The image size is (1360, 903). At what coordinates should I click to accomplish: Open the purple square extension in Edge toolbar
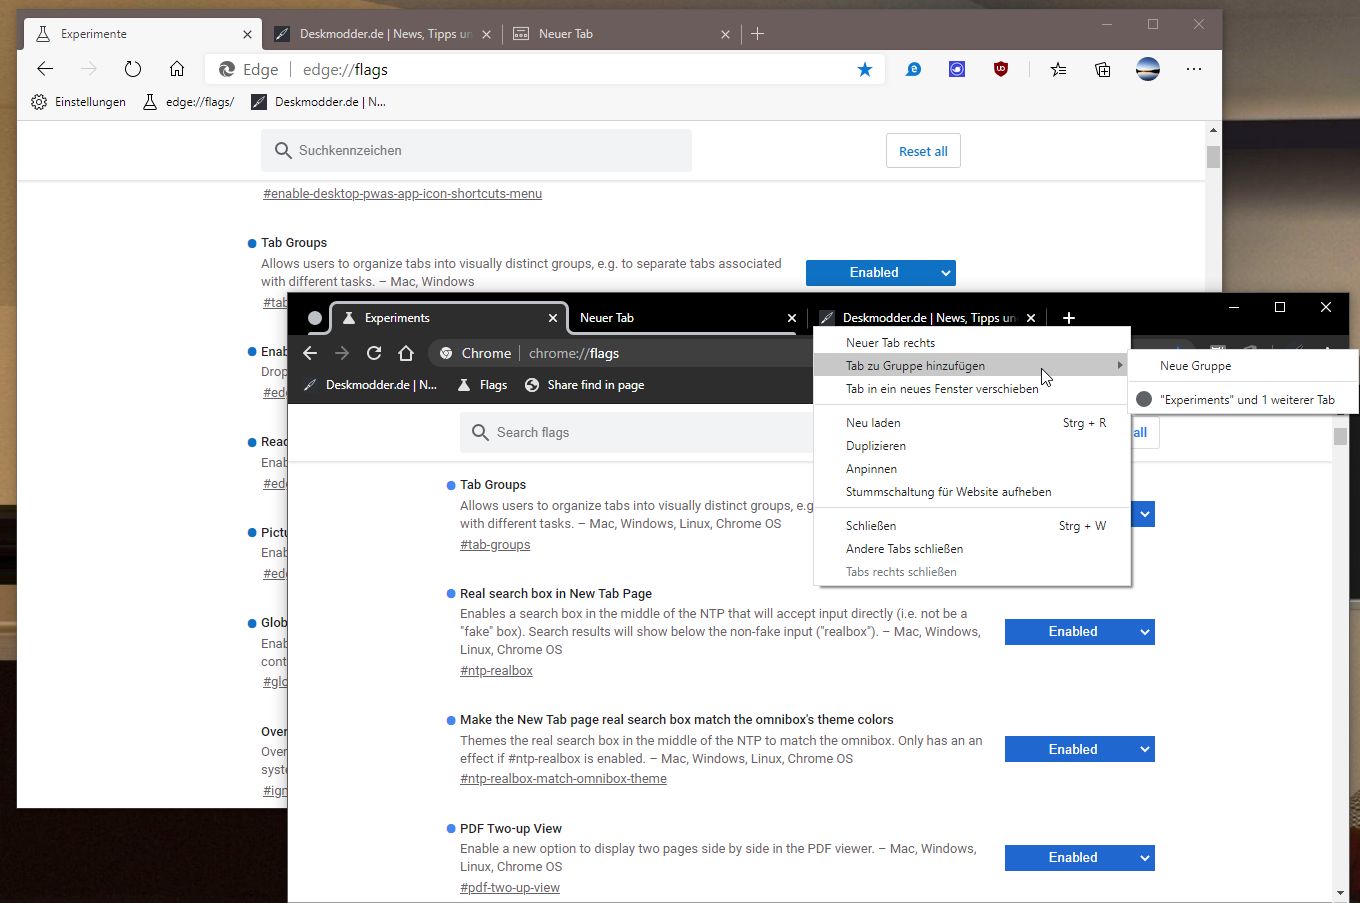tap(957, 69)
